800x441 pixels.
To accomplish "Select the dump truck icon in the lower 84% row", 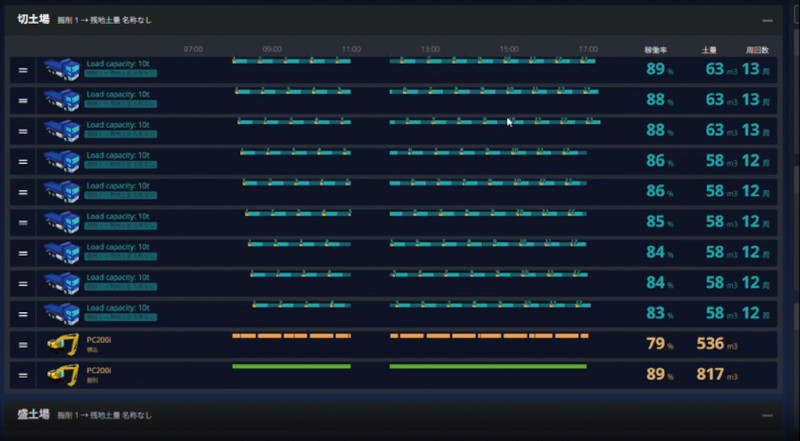I will pos(62,284).
